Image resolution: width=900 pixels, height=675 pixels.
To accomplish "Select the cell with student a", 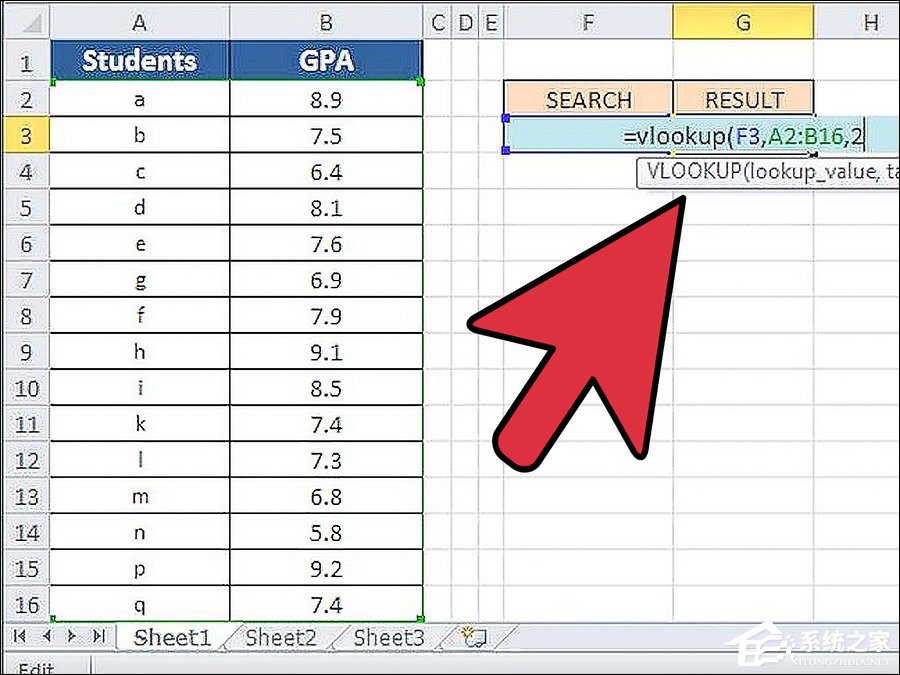I will pyautogui.click(x=139, y=98).
